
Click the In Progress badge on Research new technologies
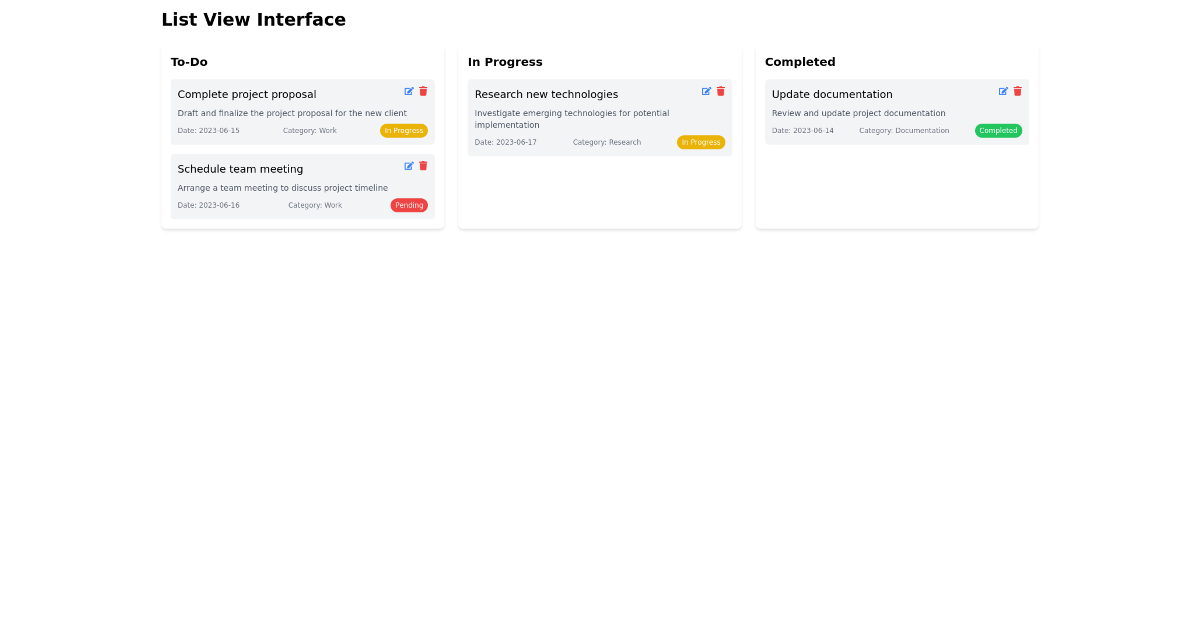pyautogui.click(x=701, y=142)
